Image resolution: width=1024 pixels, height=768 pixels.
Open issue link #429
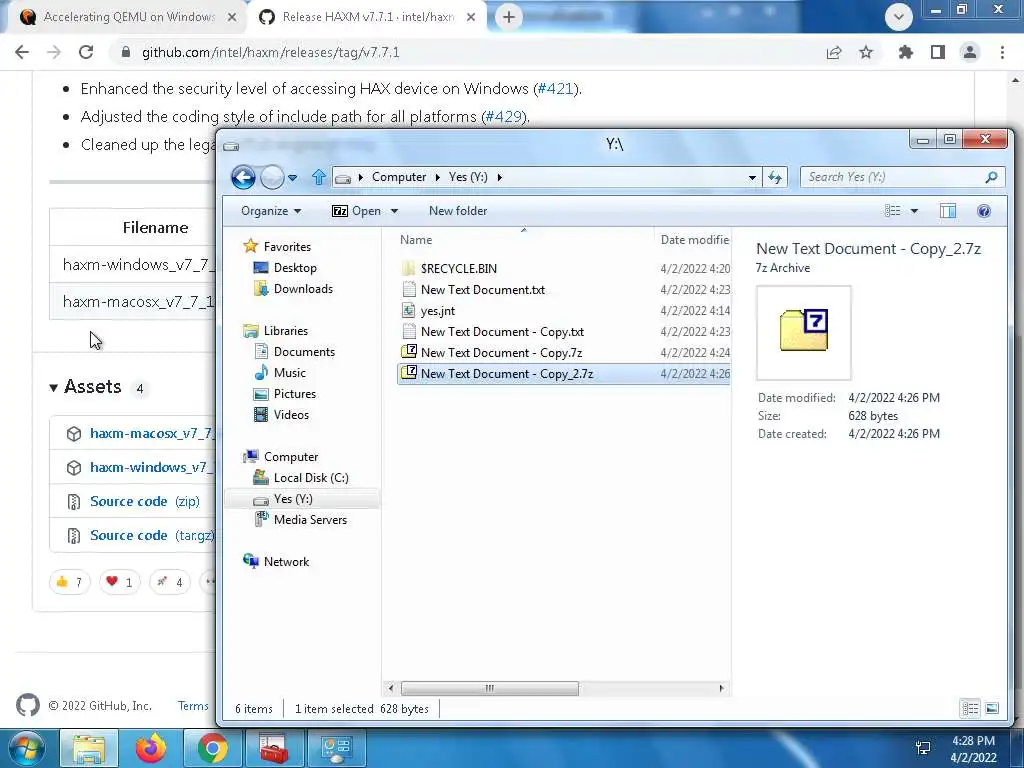(x=504, y=116)
